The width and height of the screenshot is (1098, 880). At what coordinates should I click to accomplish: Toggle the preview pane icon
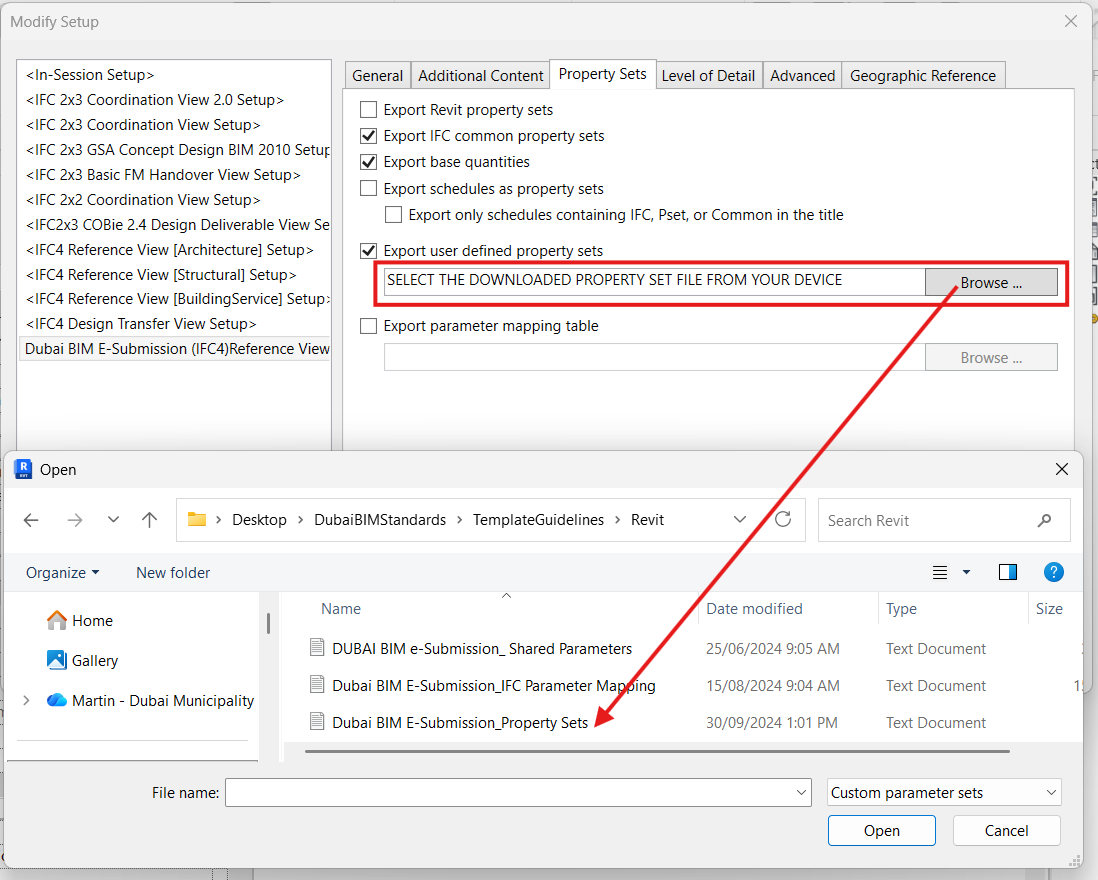point(1008,572)
